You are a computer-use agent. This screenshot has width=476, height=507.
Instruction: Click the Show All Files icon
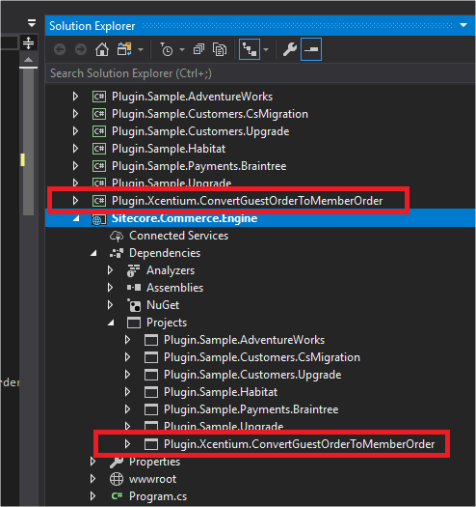pyautogui.click(x=220, y=50)
